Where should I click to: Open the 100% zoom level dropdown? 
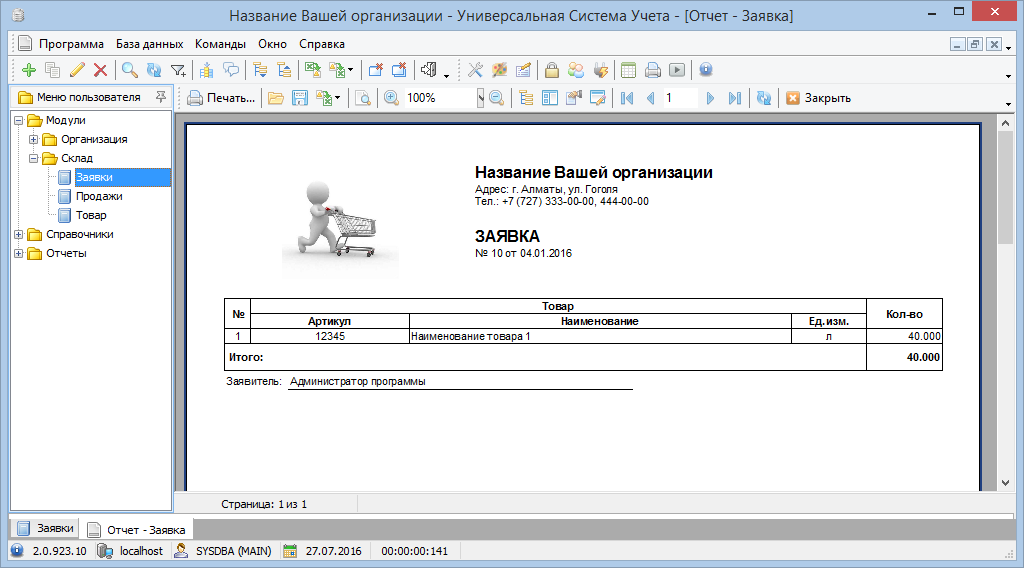(x=480, y=98)
